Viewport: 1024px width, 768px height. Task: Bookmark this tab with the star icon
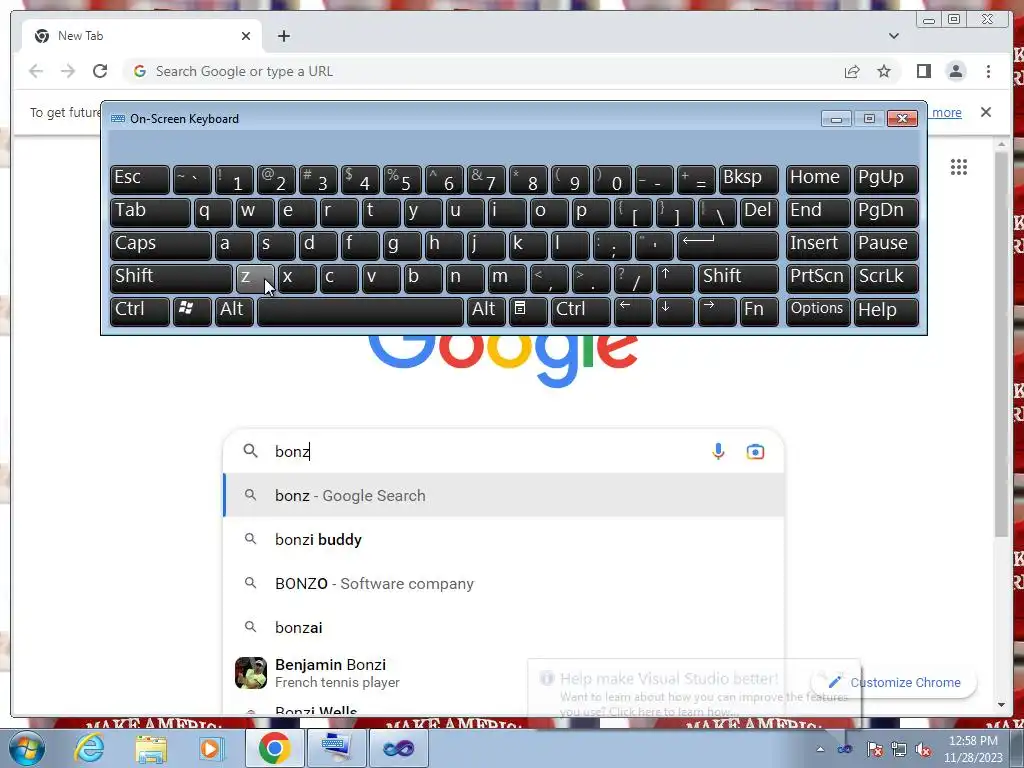(884, 71)
